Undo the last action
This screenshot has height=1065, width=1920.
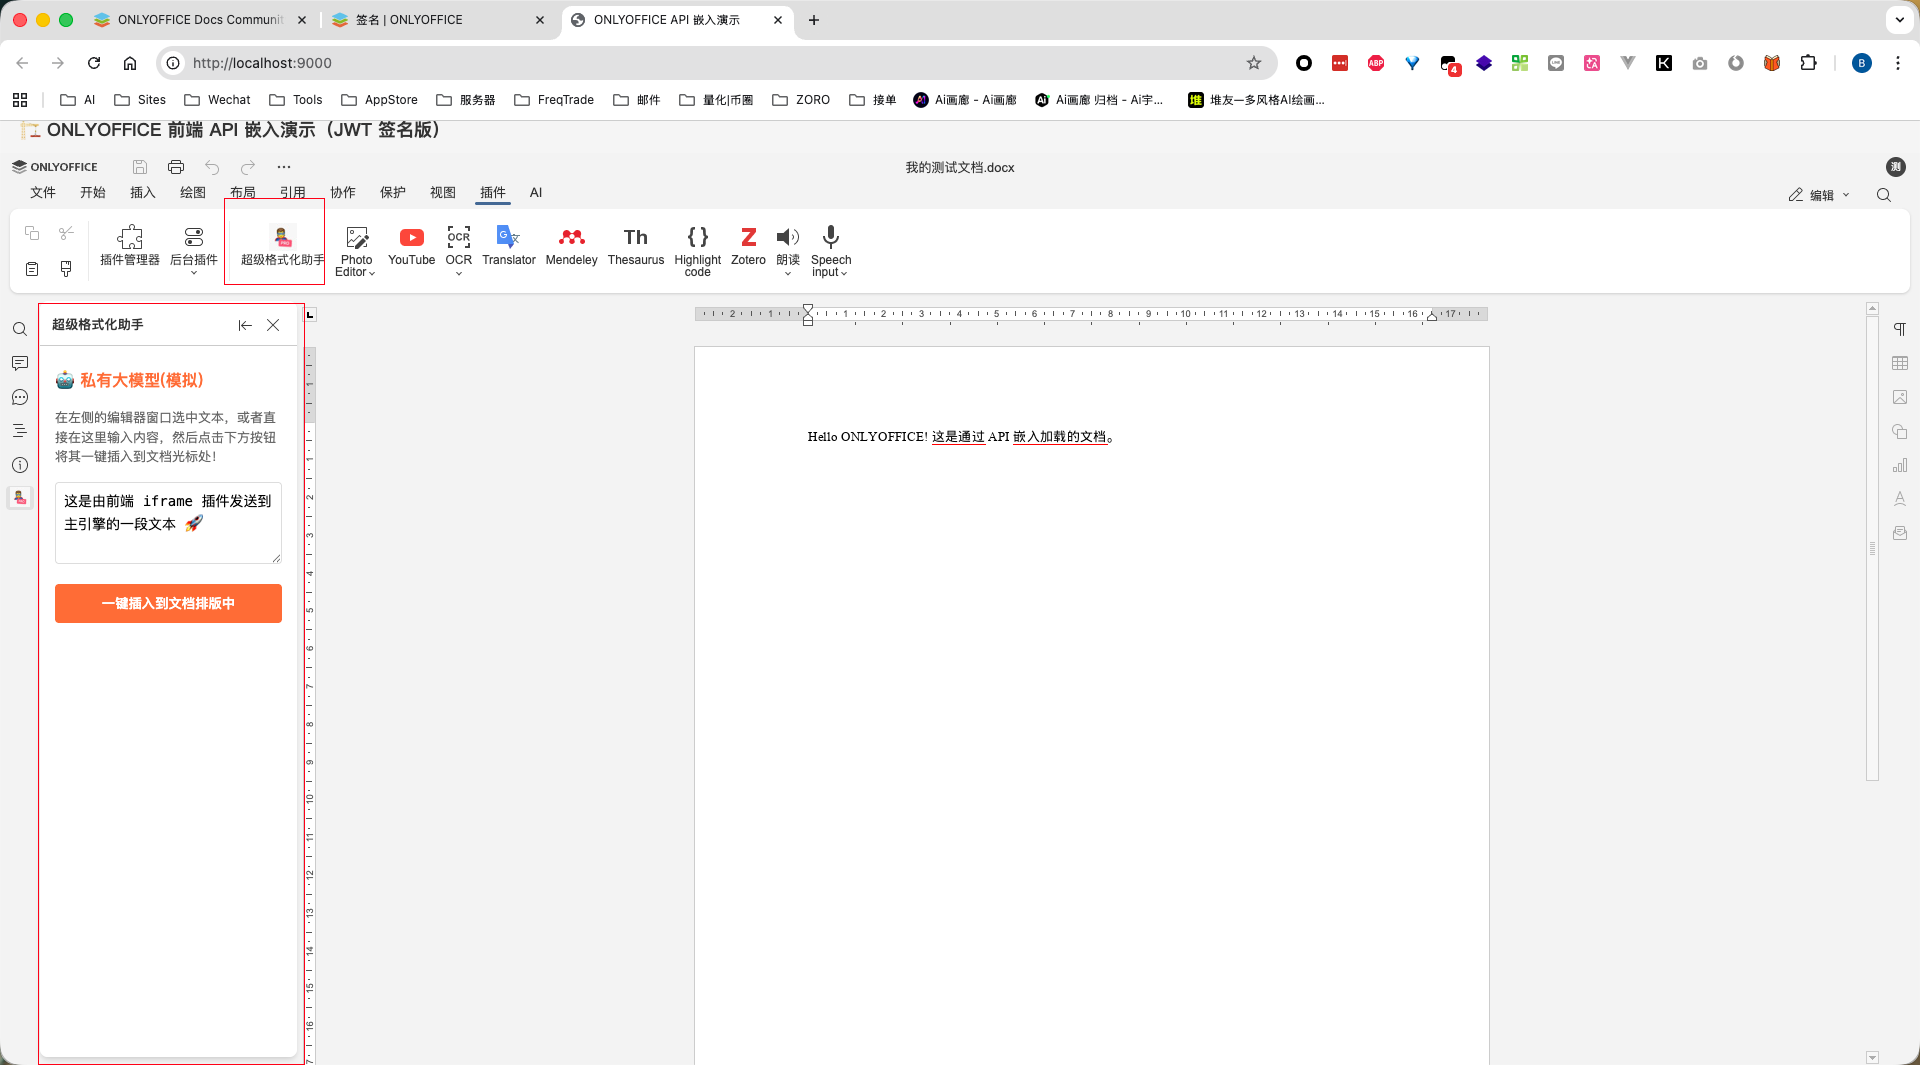coord(212,167)
